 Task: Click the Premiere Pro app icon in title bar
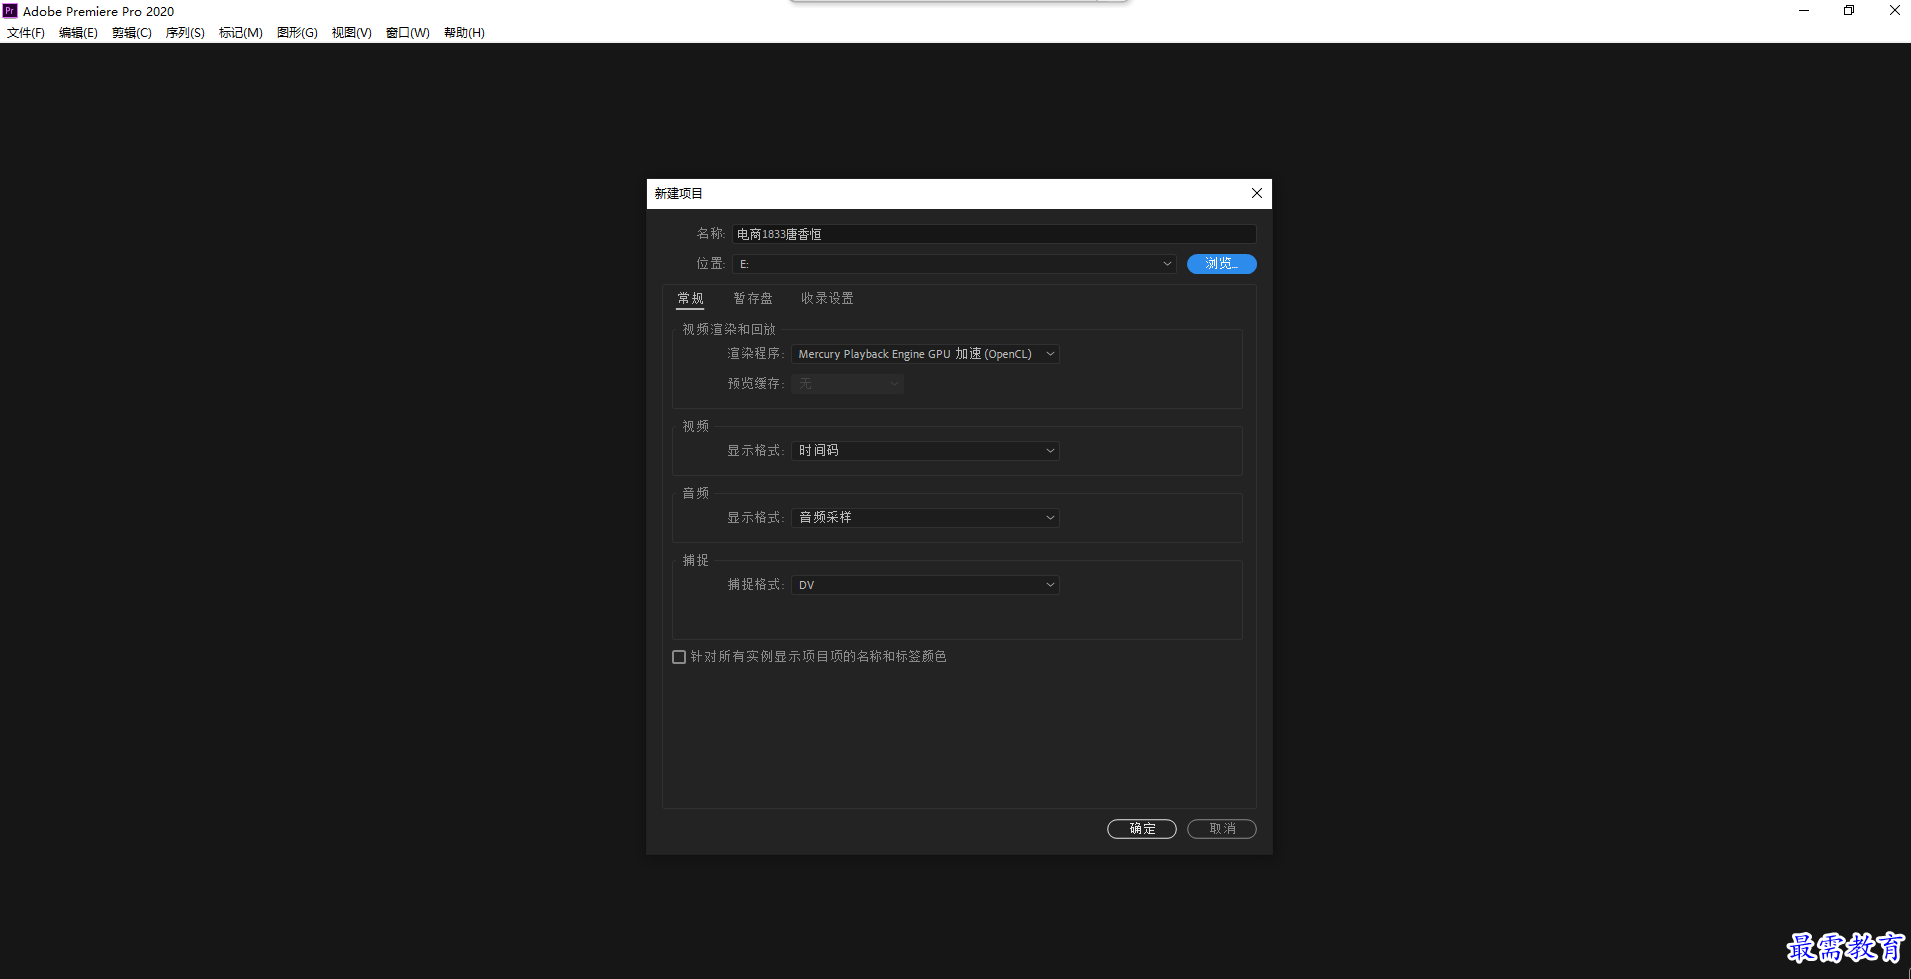(10, 11)
